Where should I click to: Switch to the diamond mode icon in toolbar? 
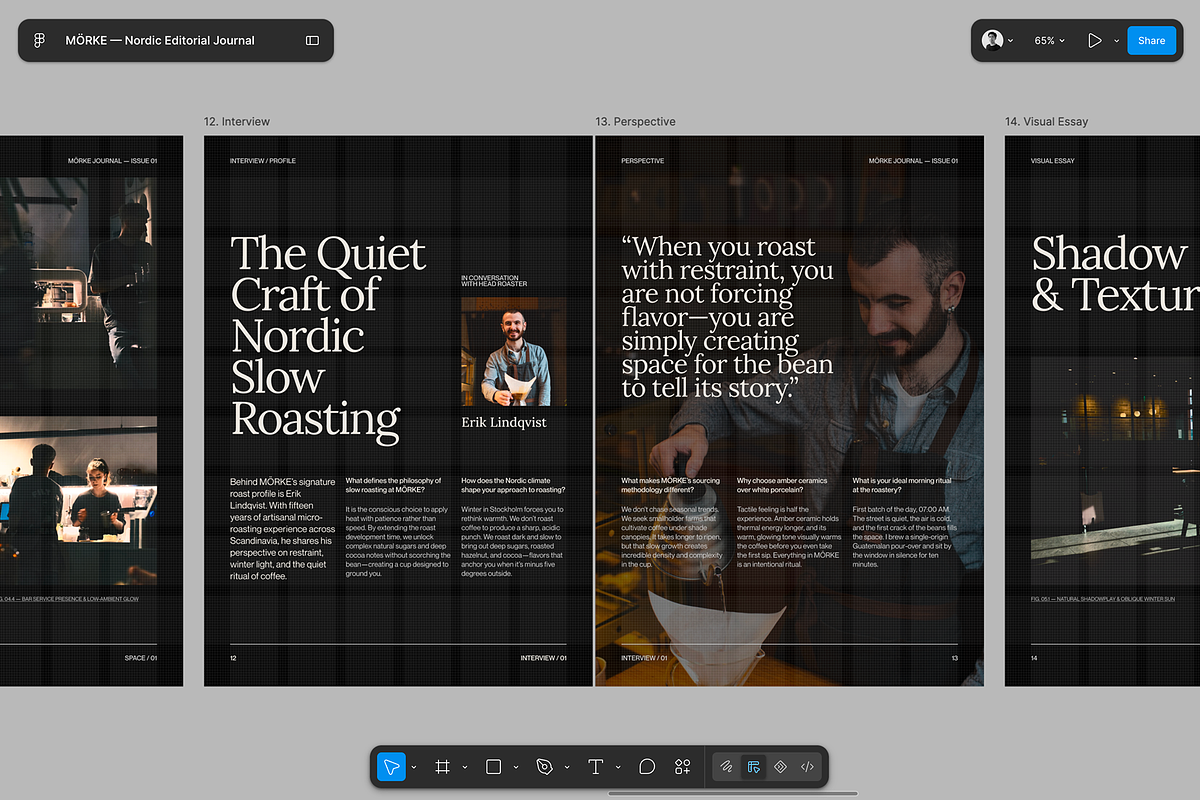[x=781, y=767]
